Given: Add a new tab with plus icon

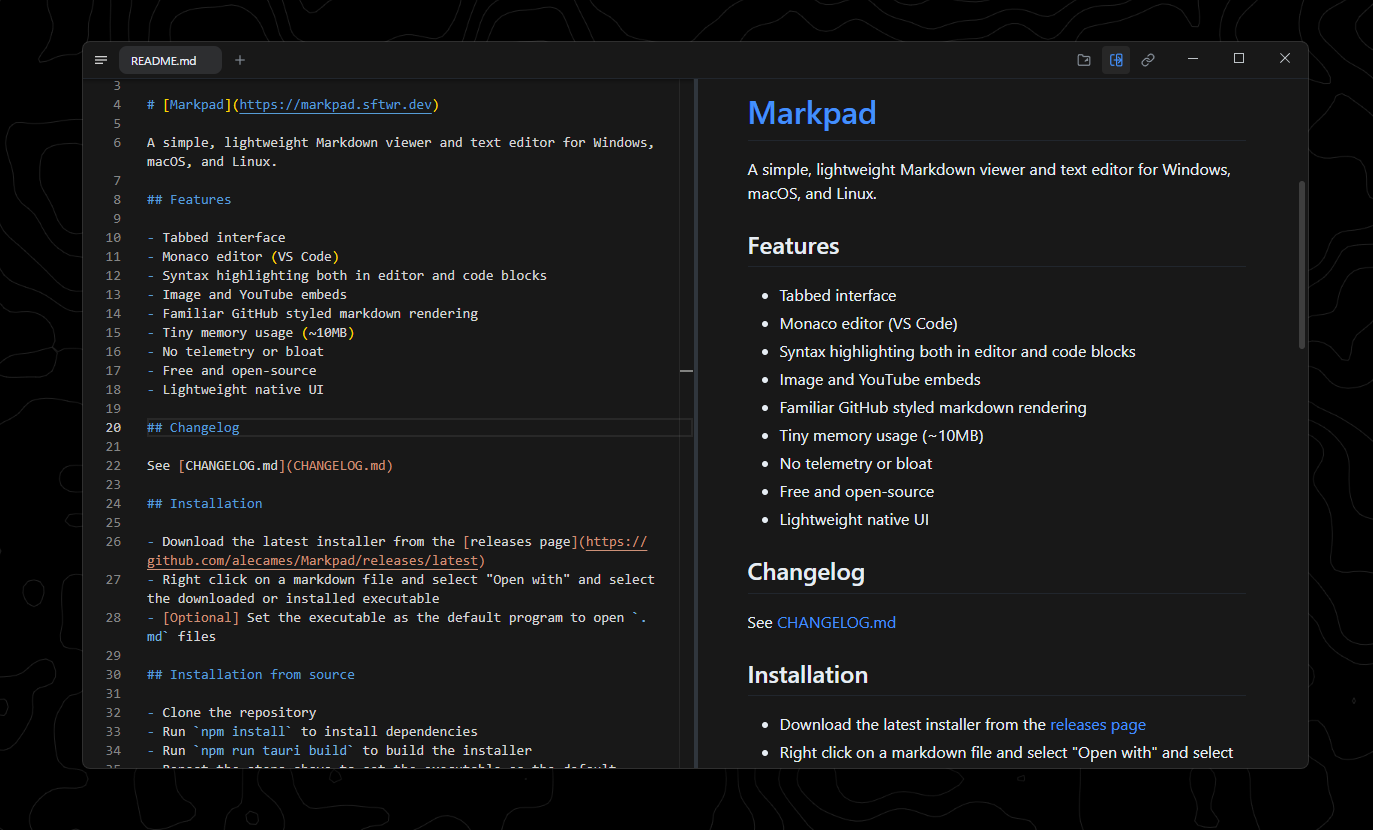Looking at the screenshot, I should (x=240, y=60).
